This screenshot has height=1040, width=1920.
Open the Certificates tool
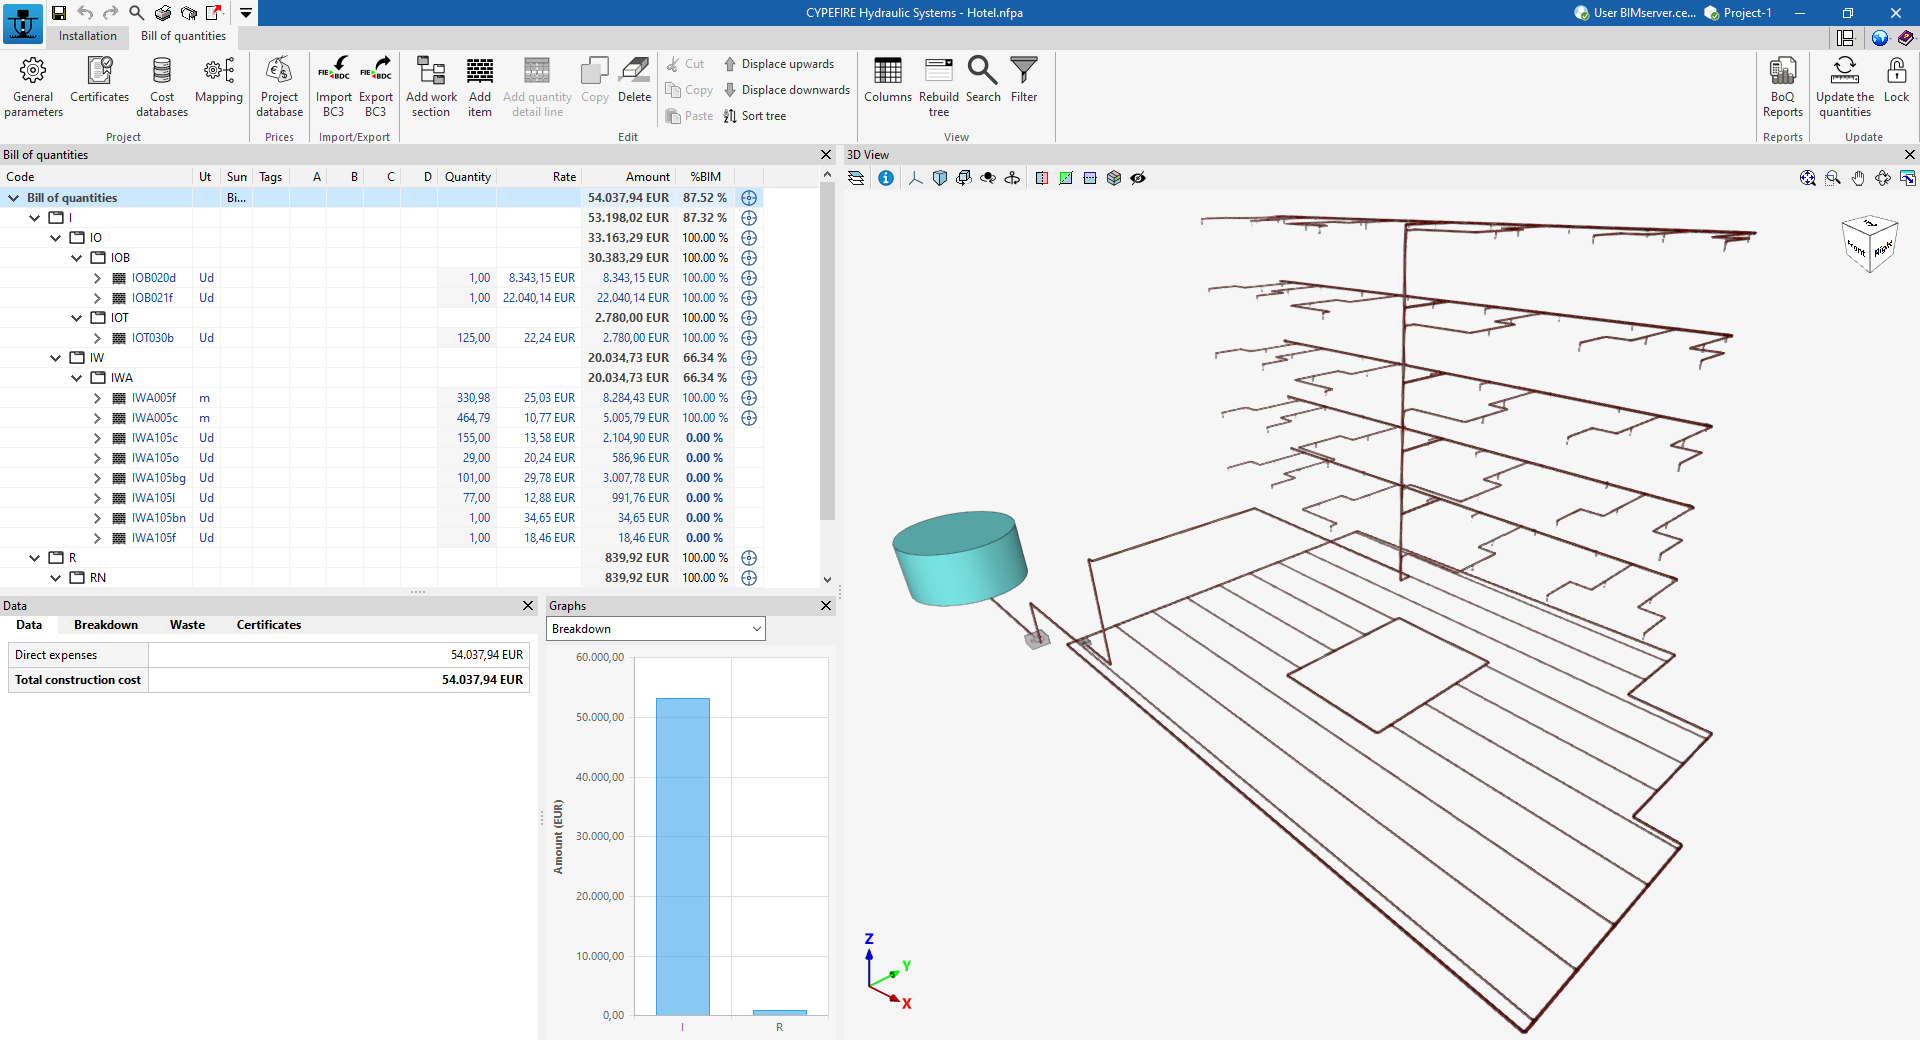coord(99,80)
